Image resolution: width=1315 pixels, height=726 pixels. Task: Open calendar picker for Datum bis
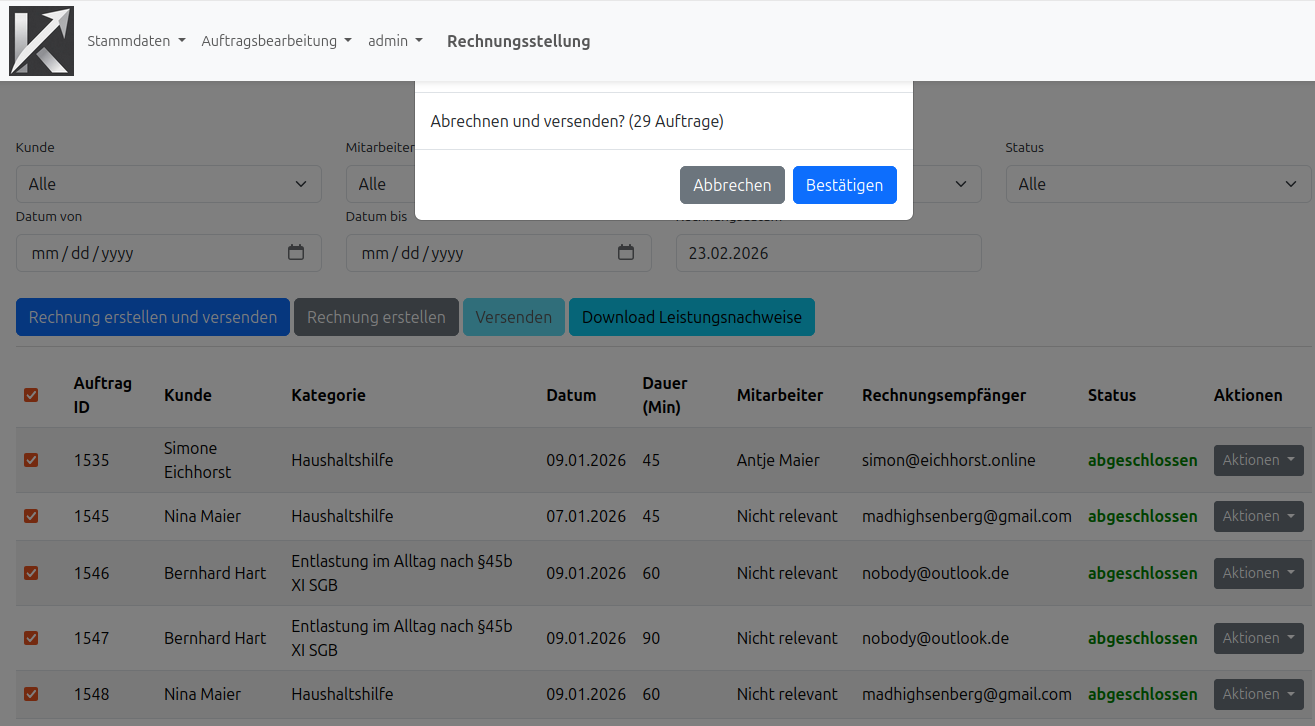[626, 253]
